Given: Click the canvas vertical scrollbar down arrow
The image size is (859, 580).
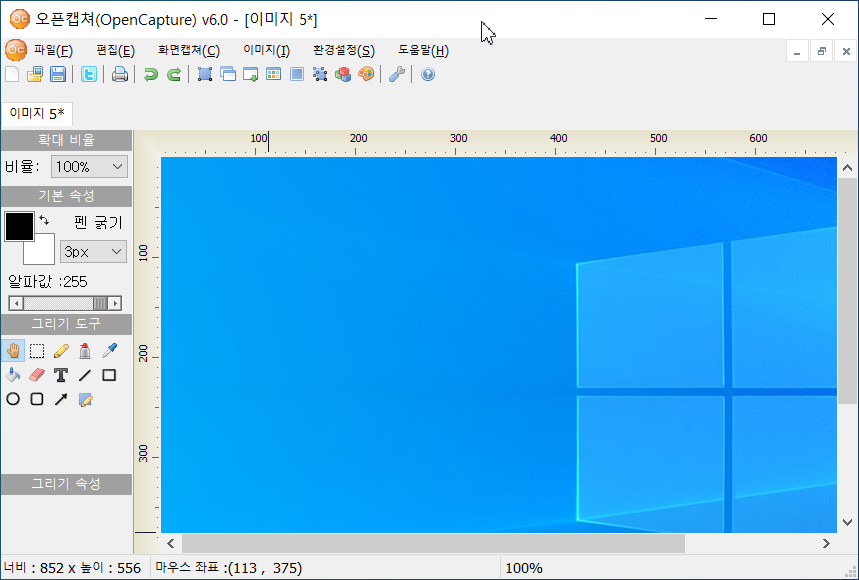Looking at the screenshot, I should pos(847,522).
